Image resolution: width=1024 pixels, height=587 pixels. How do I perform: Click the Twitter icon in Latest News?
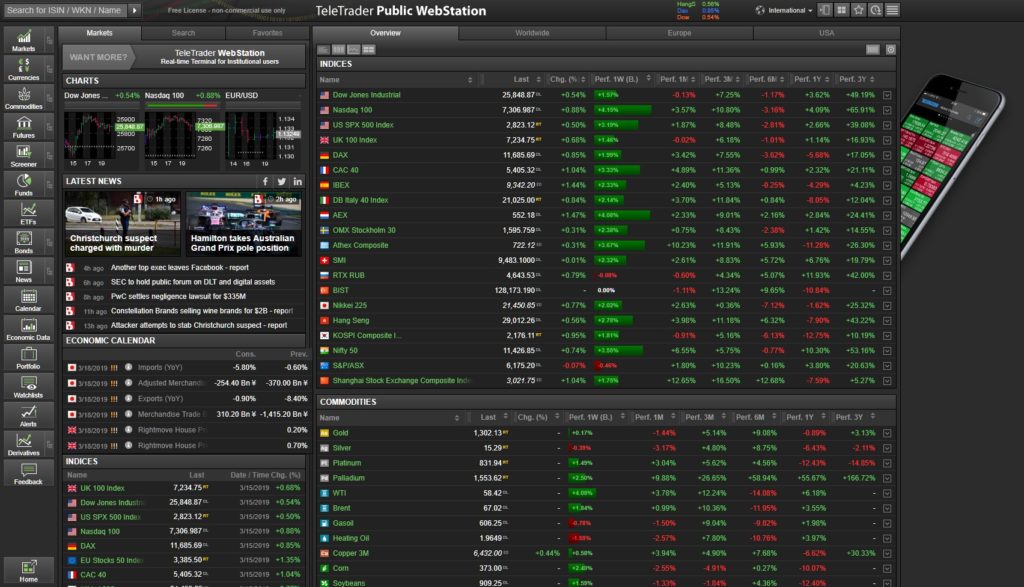[x=282, y=181]
